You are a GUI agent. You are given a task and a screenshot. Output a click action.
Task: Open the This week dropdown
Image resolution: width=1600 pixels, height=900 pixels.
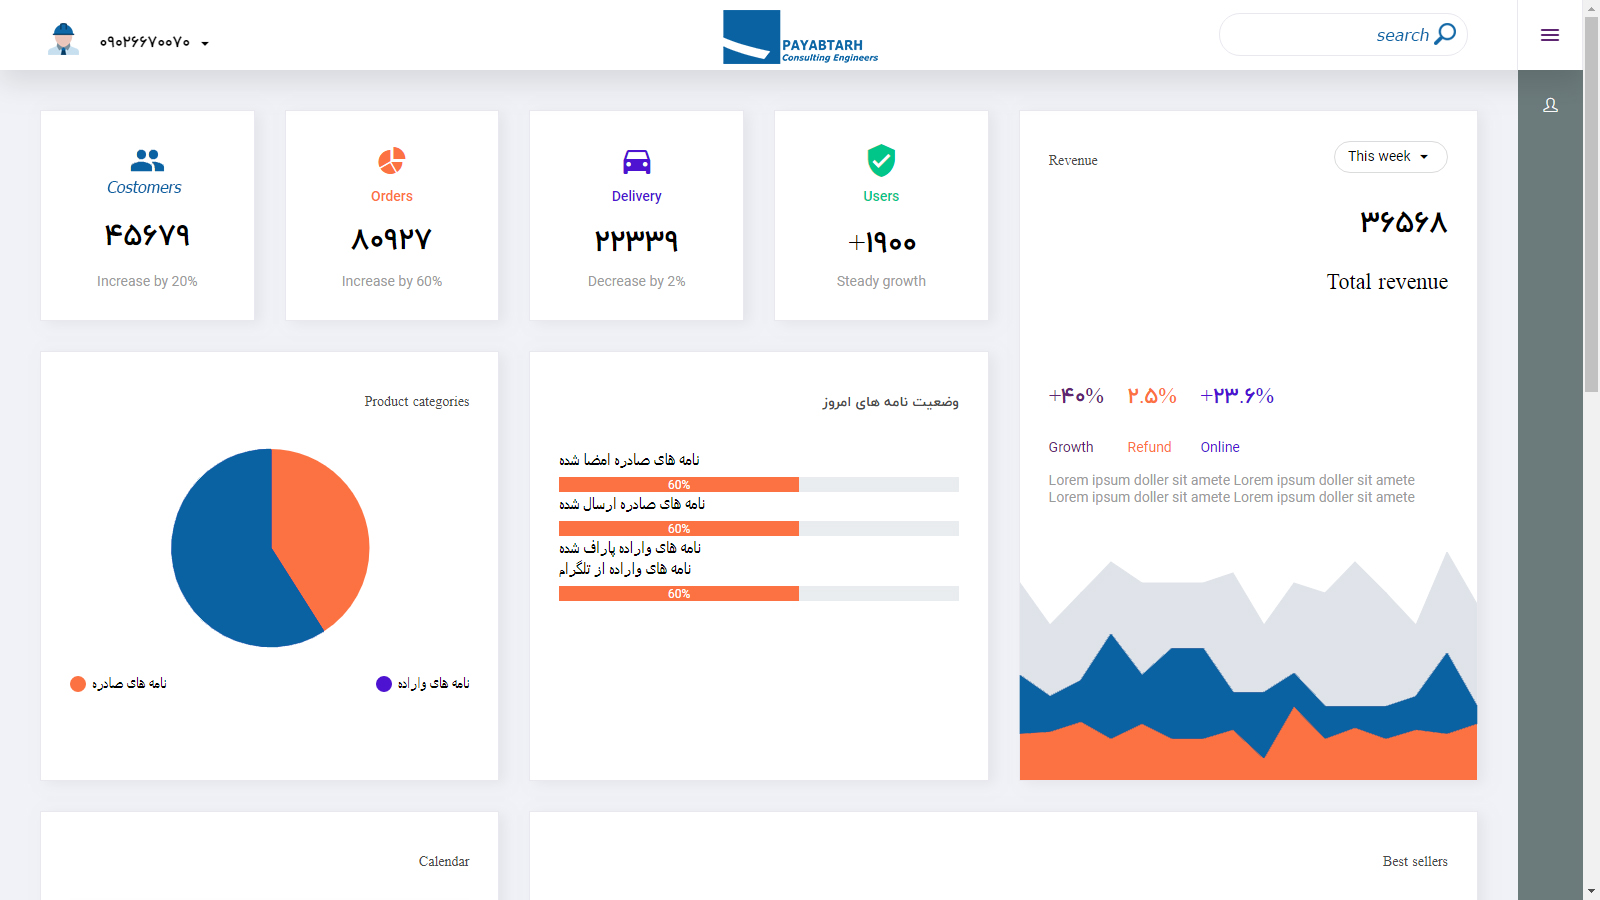1389,157
